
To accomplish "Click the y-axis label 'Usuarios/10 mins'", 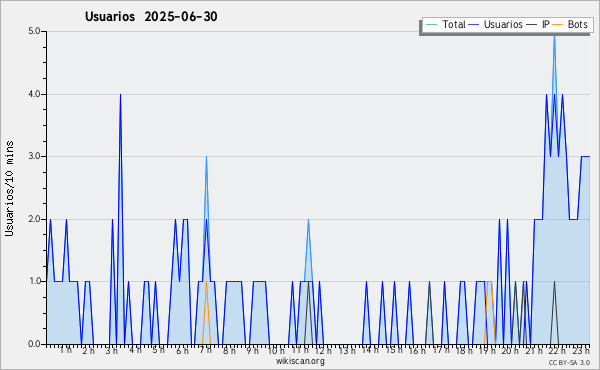I will pos(9,189).
